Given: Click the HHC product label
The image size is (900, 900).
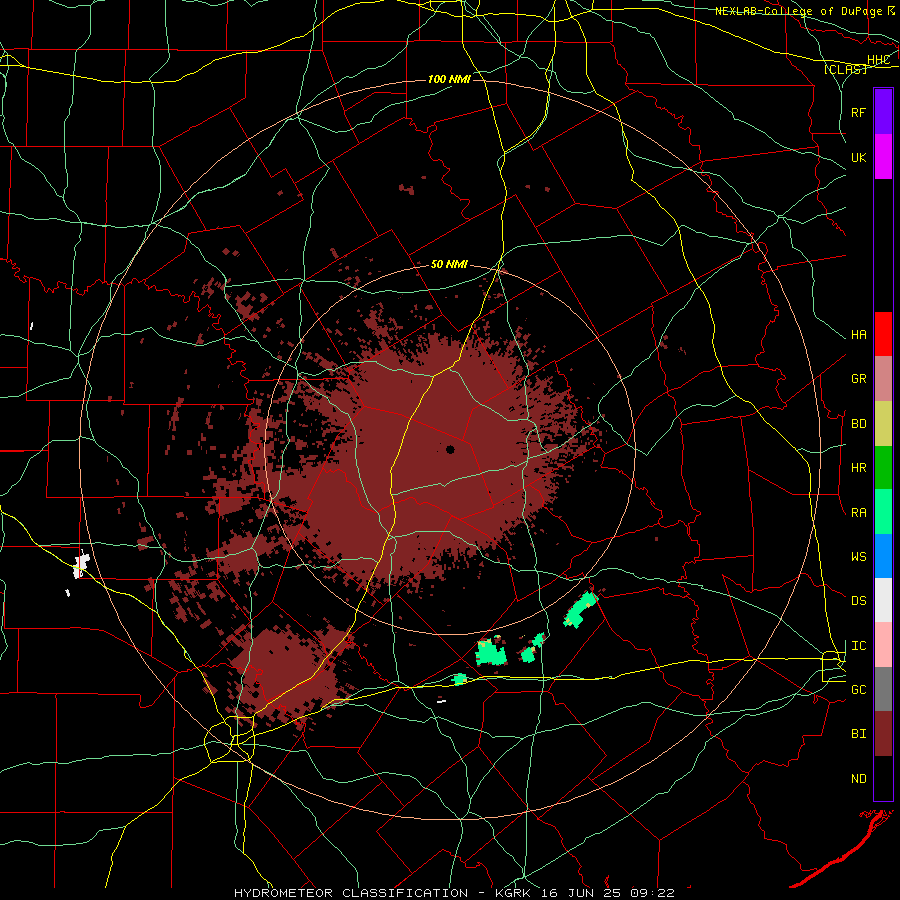Looking at the screenshot, I should click(878, 60).
